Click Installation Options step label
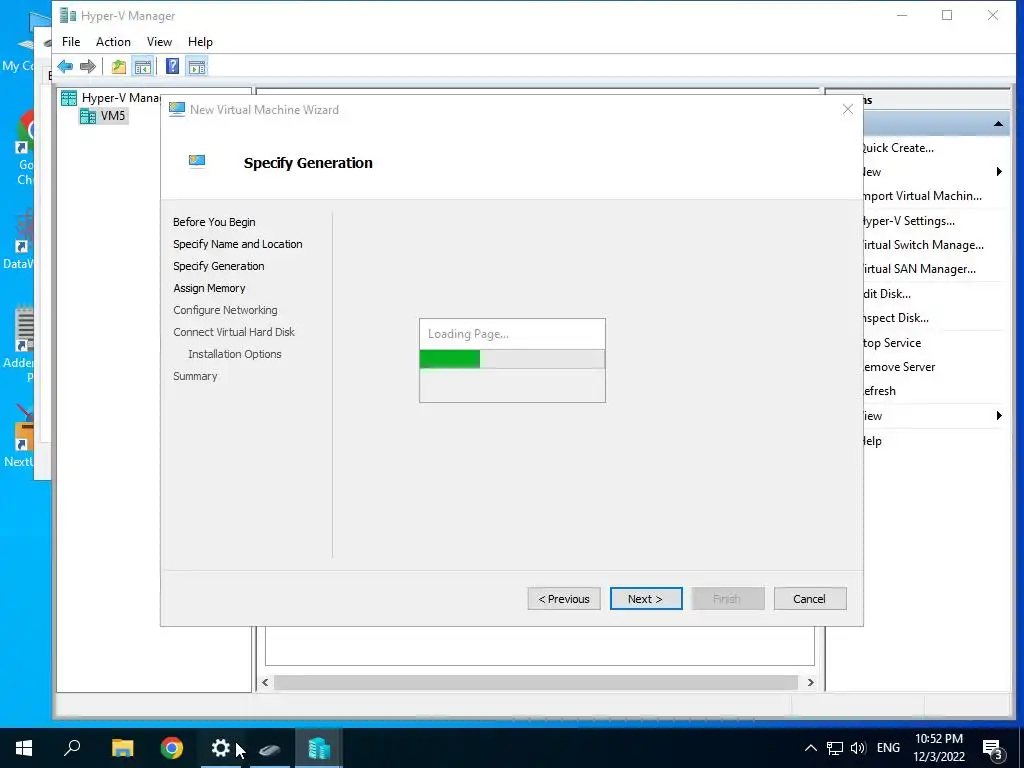The image size is (1024, 768). click(234, 354)
